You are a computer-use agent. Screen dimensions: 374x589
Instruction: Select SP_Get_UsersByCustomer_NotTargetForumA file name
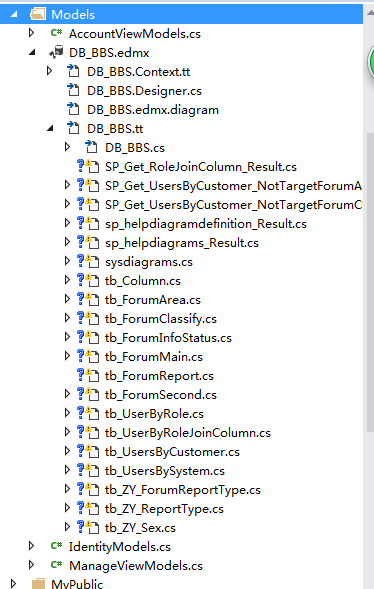[234, 186]
